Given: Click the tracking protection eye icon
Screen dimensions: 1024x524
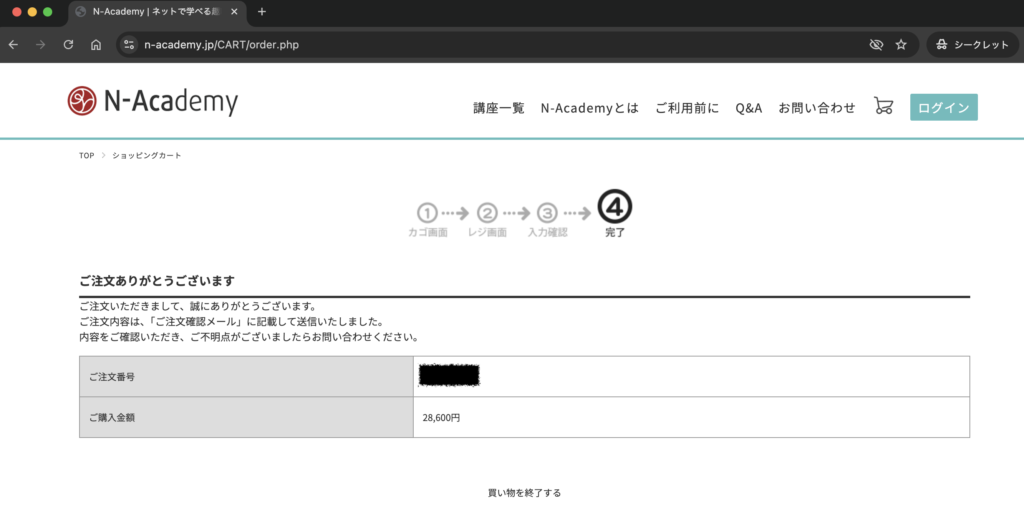Looking at the screenshot, I should click(876, 45).
